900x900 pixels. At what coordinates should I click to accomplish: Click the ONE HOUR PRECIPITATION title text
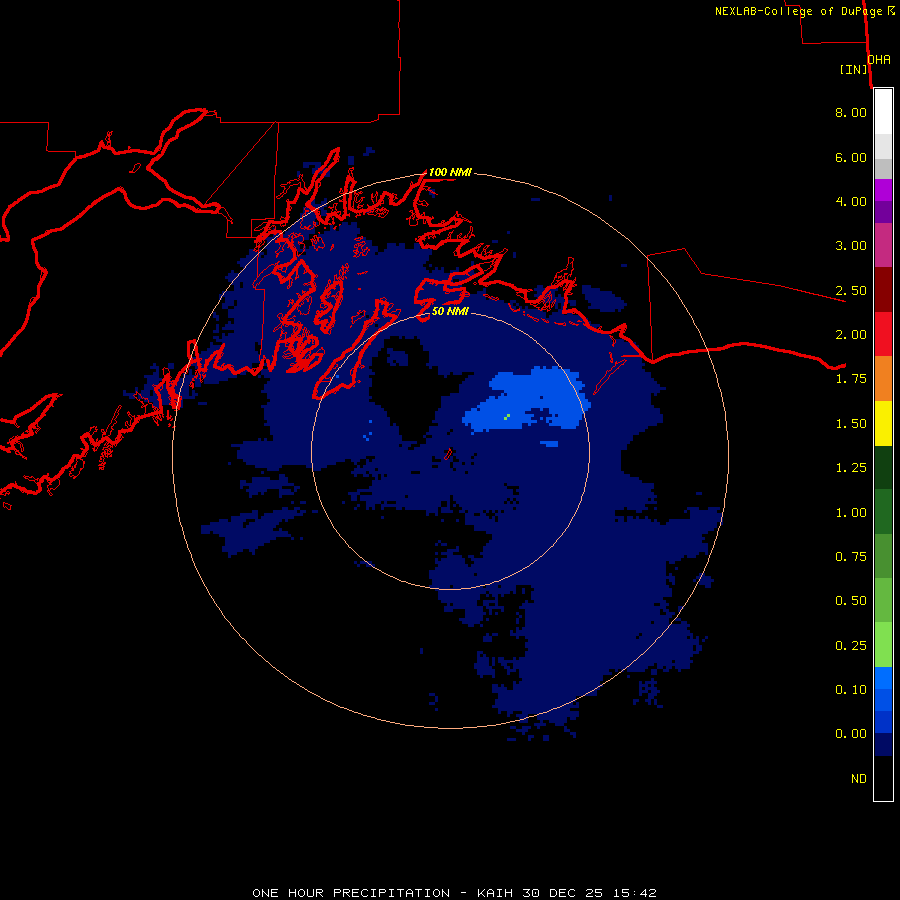pyautogui.click(x=351, y=893)
